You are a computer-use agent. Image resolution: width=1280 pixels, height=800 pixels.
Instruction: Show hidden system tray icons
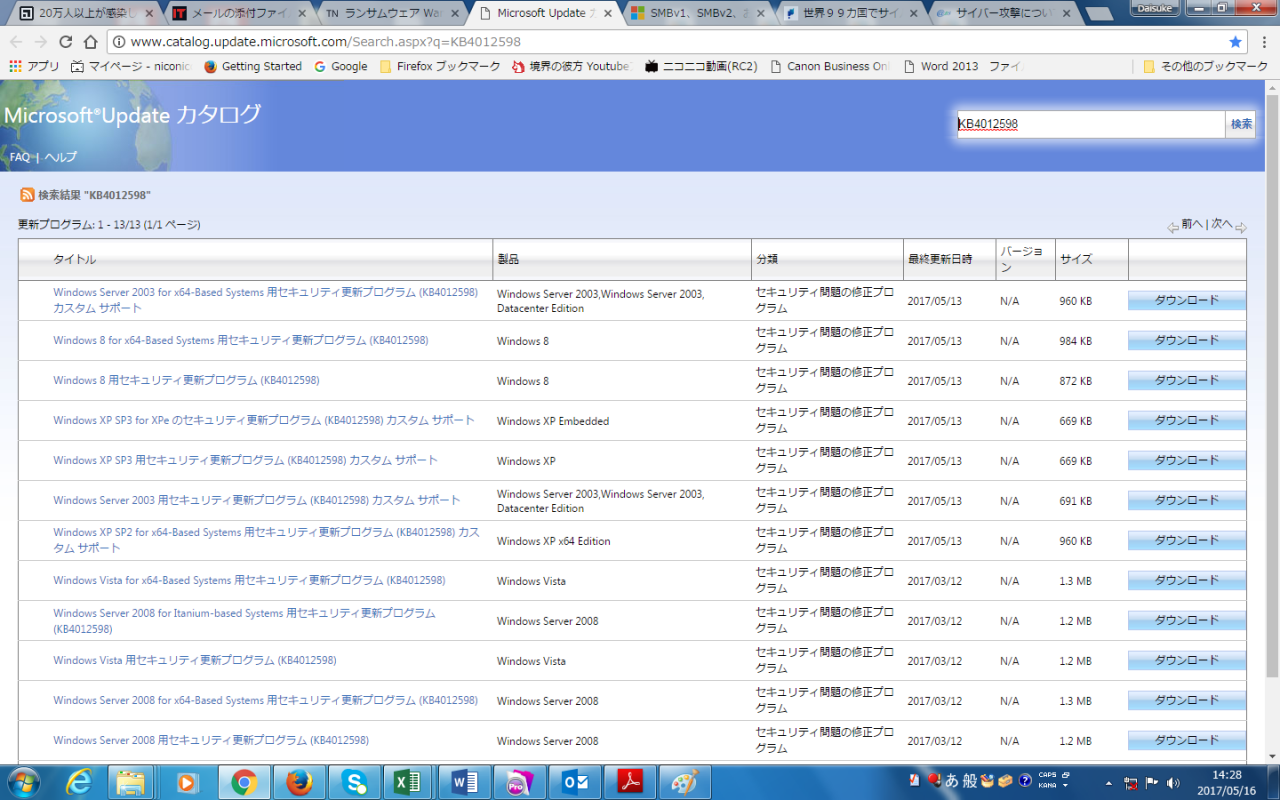click(x=1108, y=783)
